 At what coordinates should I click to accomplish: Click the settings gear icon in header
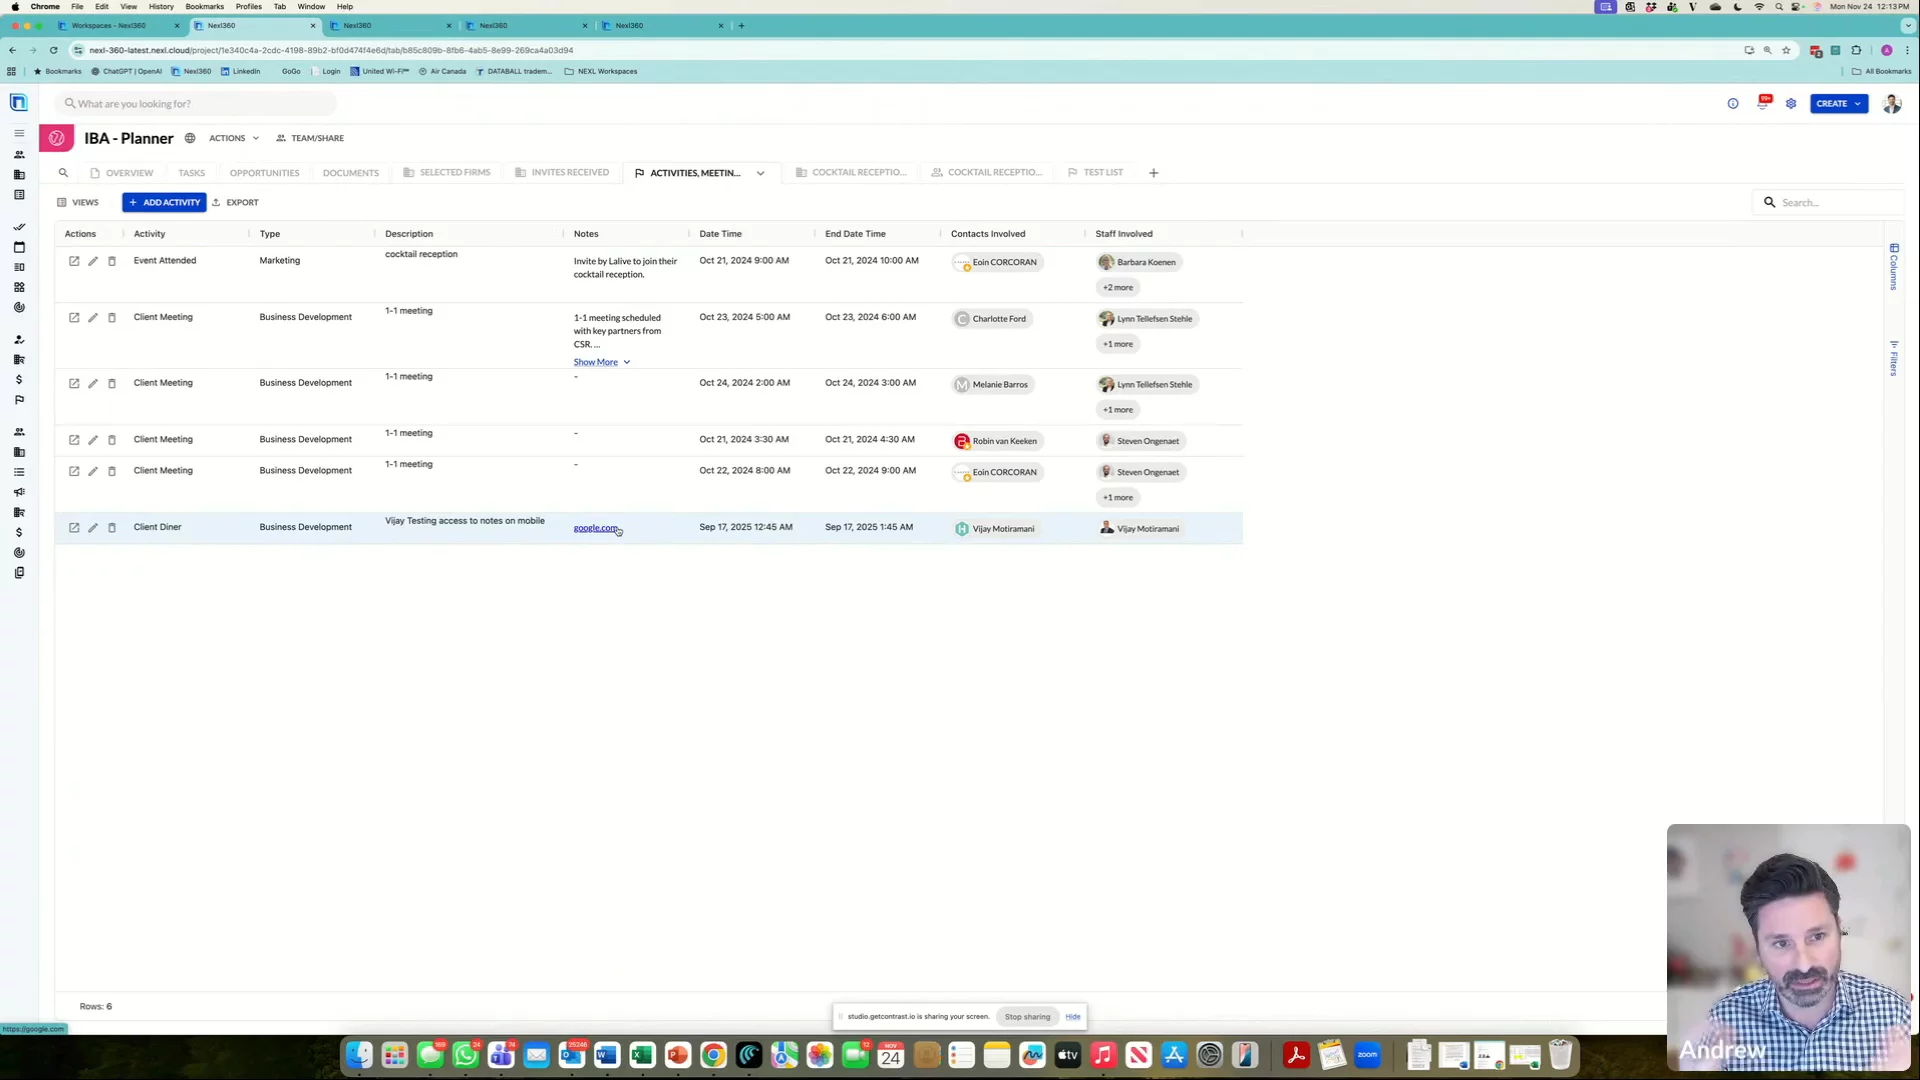[x=1791, y=104]
